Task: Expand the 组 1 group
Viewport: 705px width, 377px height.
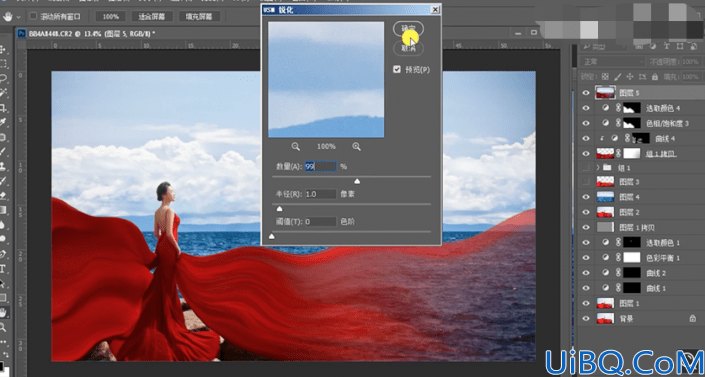Action: click(598, 167)
